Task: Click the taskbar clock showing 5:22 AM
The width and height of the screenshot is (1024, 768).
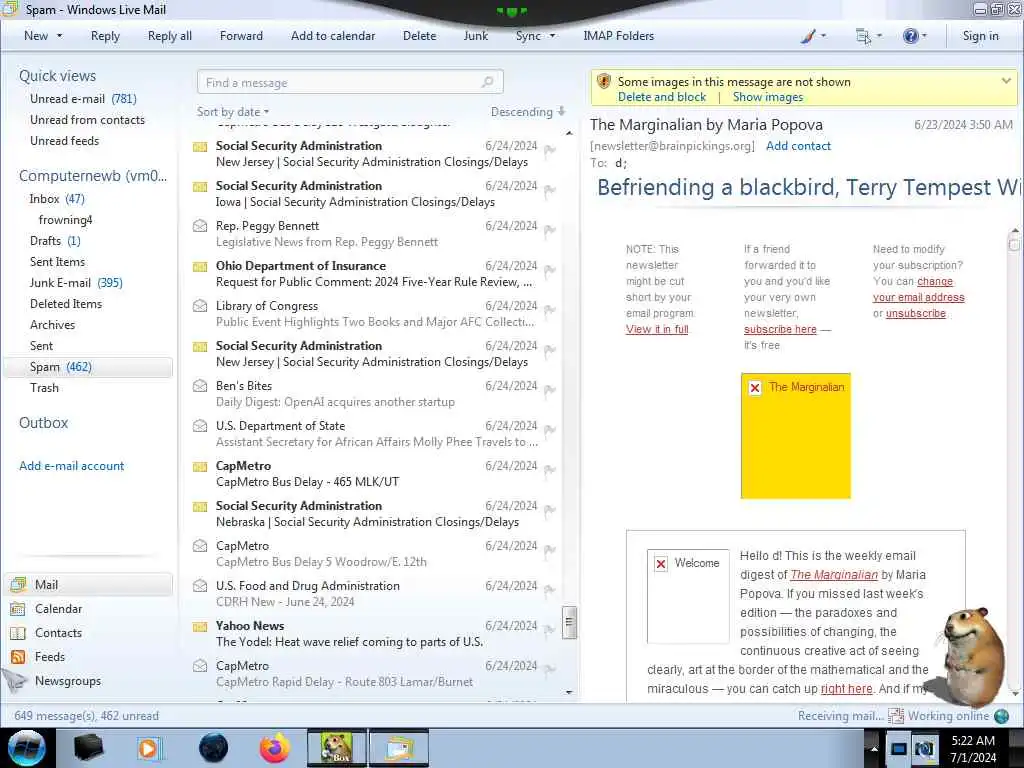Action: (x=973, y=749)
